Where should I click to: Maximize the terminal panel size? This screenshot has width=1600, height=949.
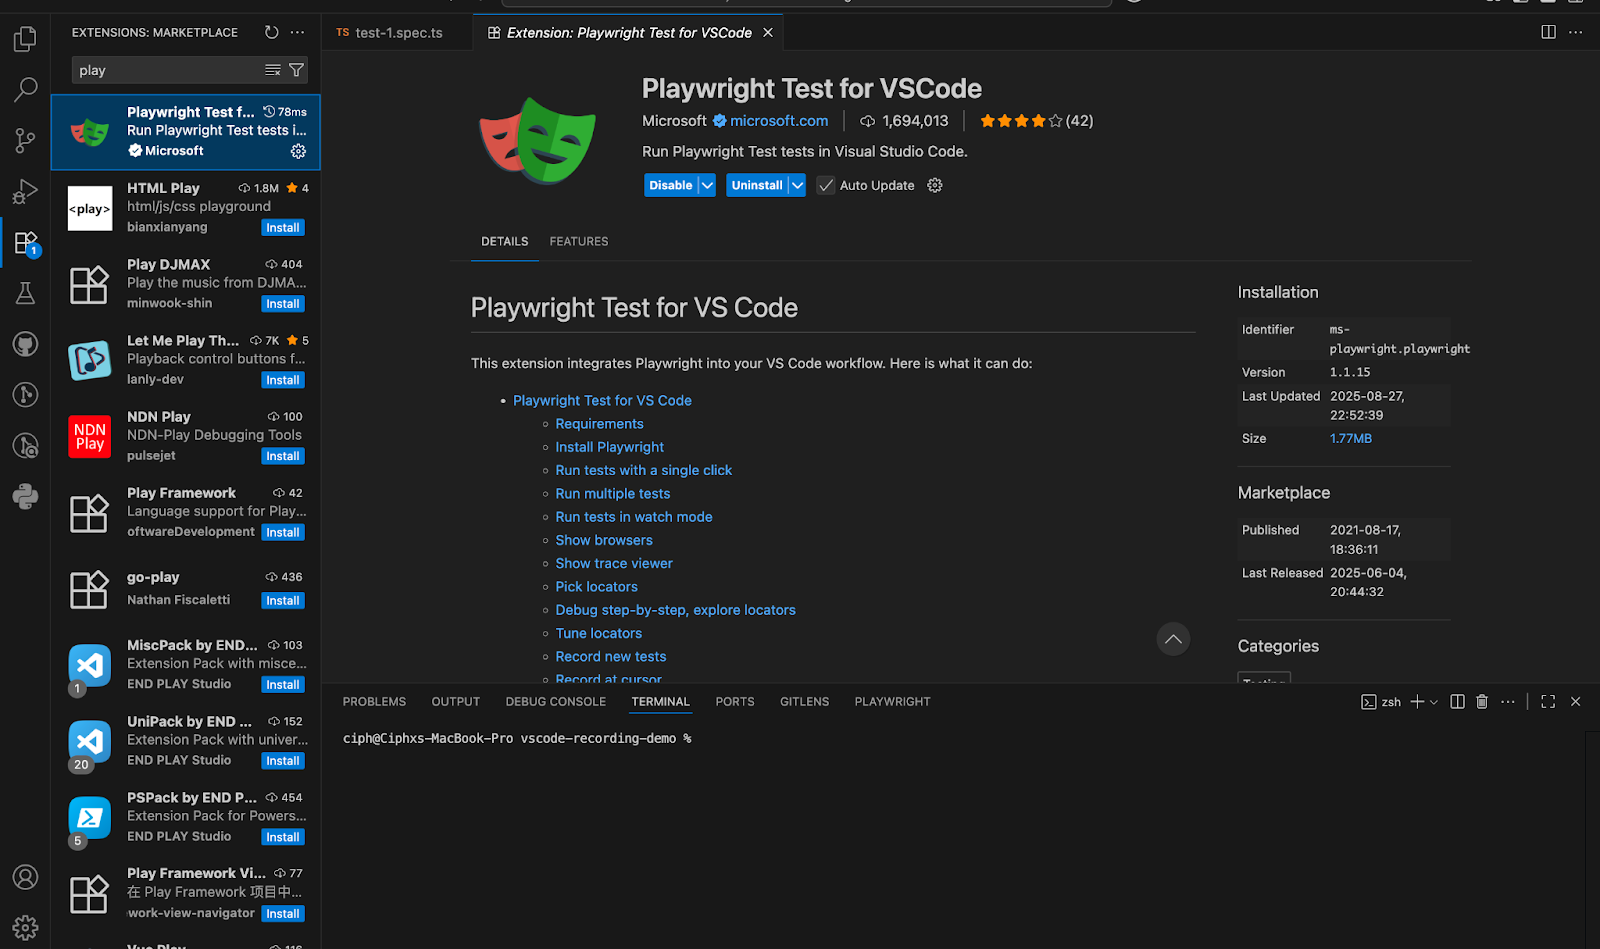point(1548,702)
